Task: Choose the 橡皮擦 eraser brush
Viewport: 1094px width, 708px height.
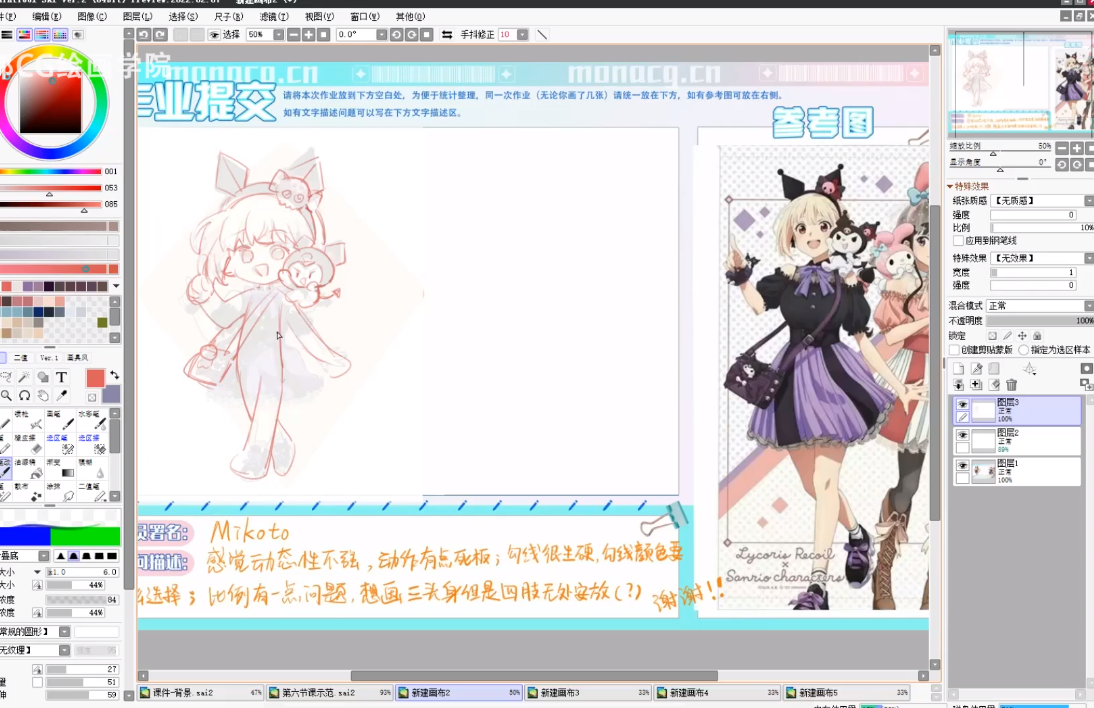Action: (29, 444)
